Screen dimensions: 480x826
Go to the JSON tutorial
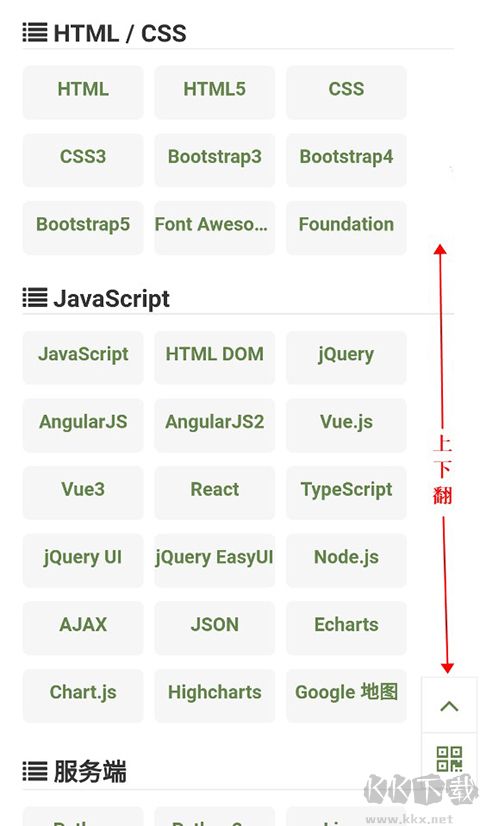214,628
